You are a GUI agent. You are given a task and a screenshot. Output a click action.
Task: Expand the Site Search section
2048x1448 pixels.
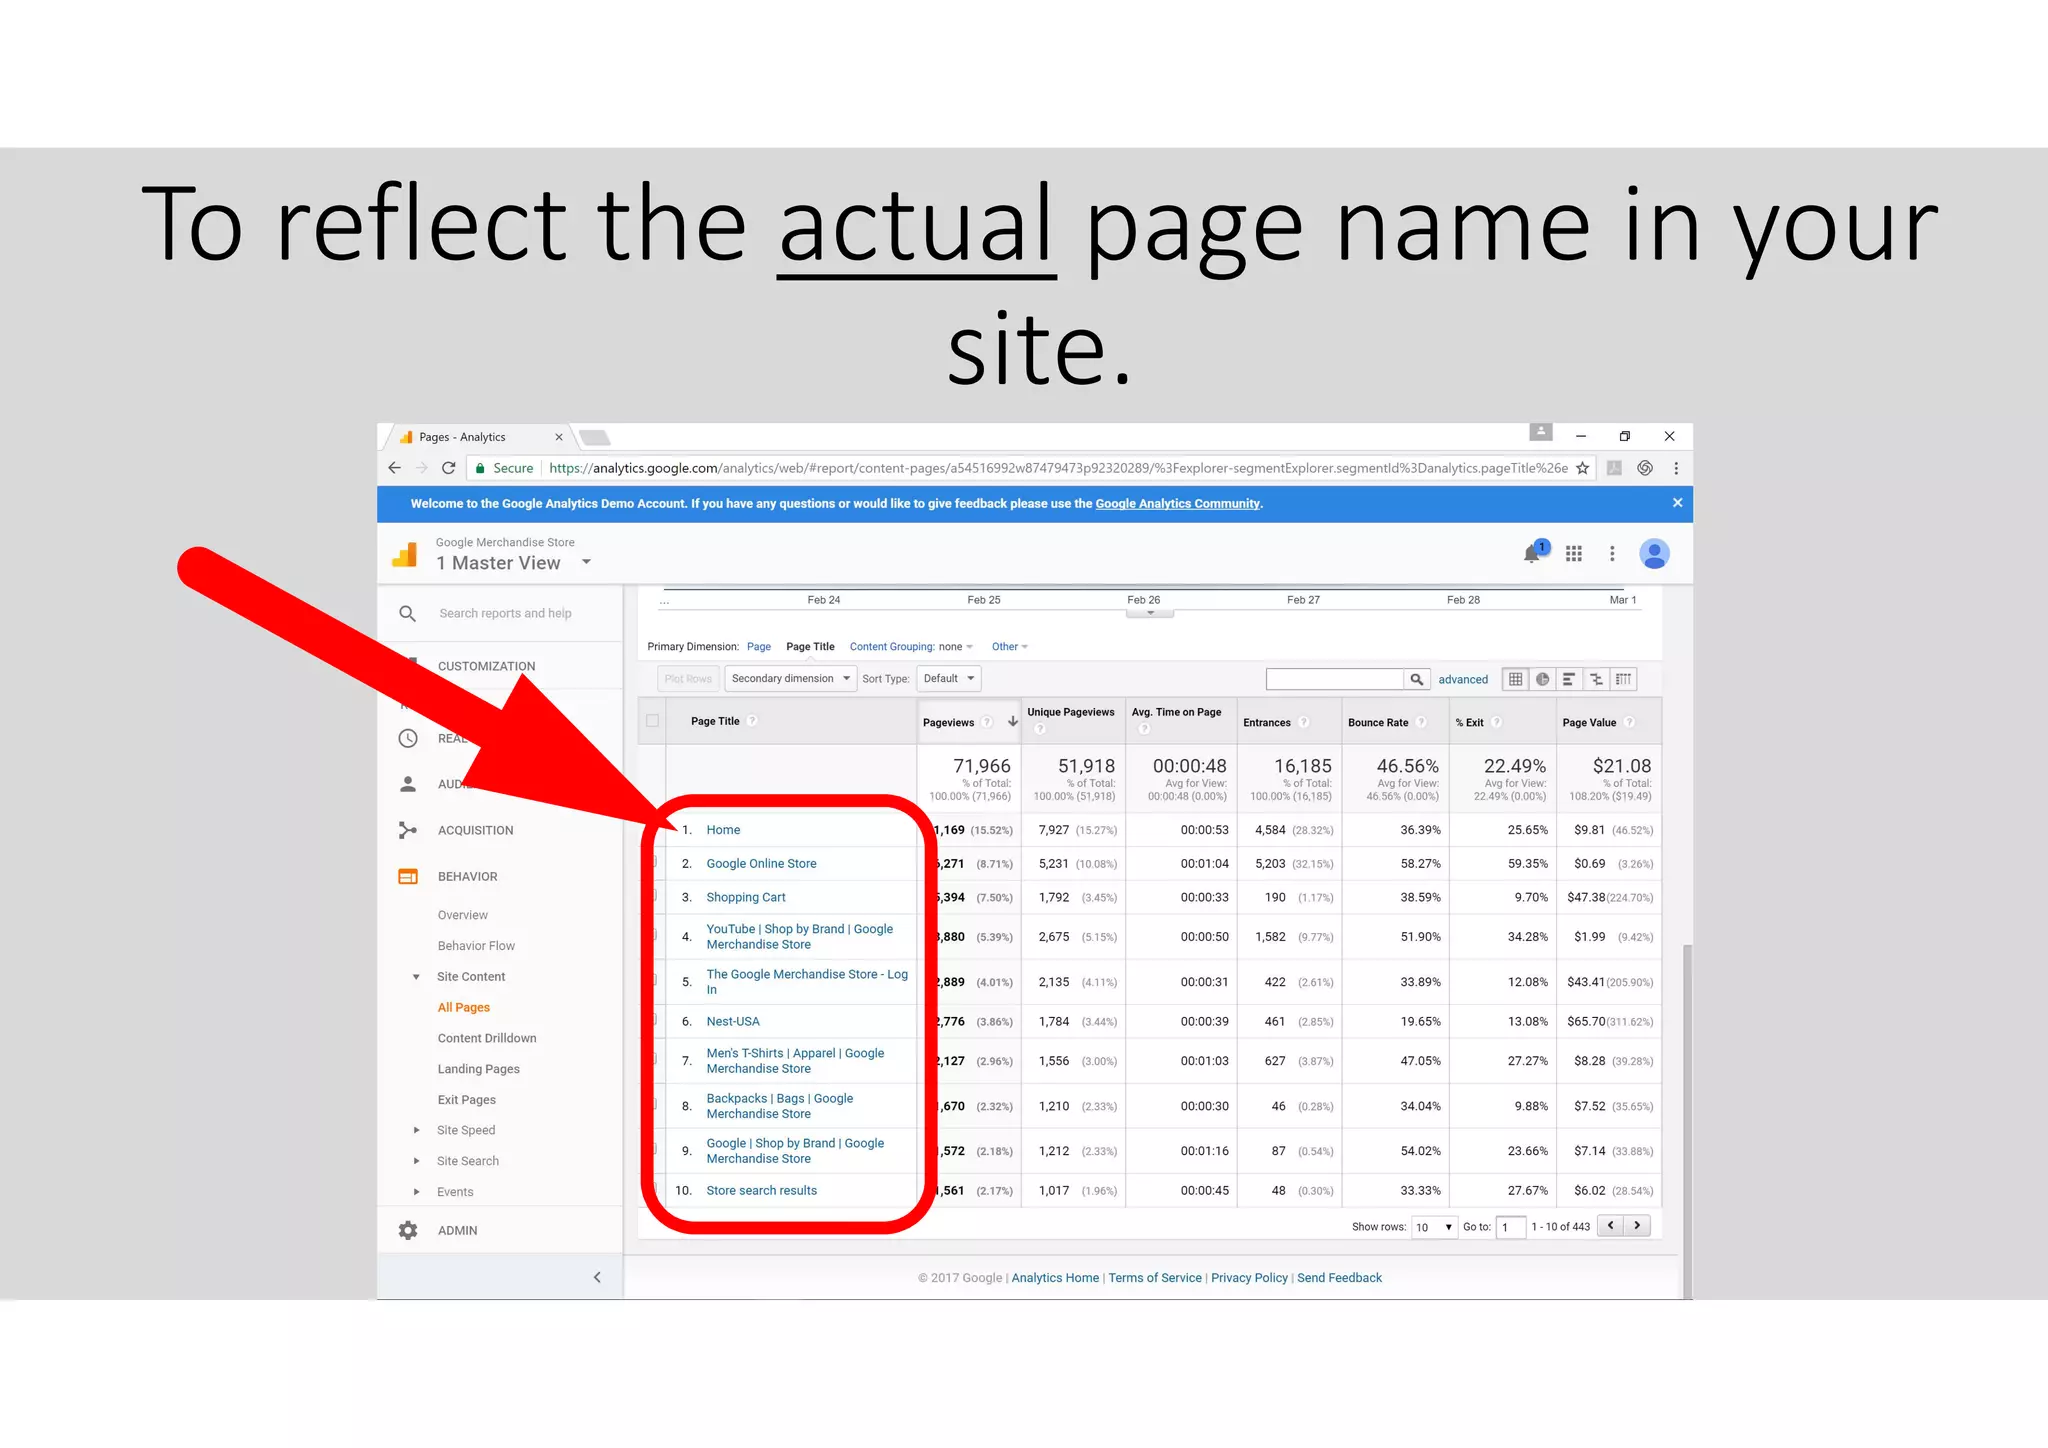pyautogui.click(x=417, y=1161)
